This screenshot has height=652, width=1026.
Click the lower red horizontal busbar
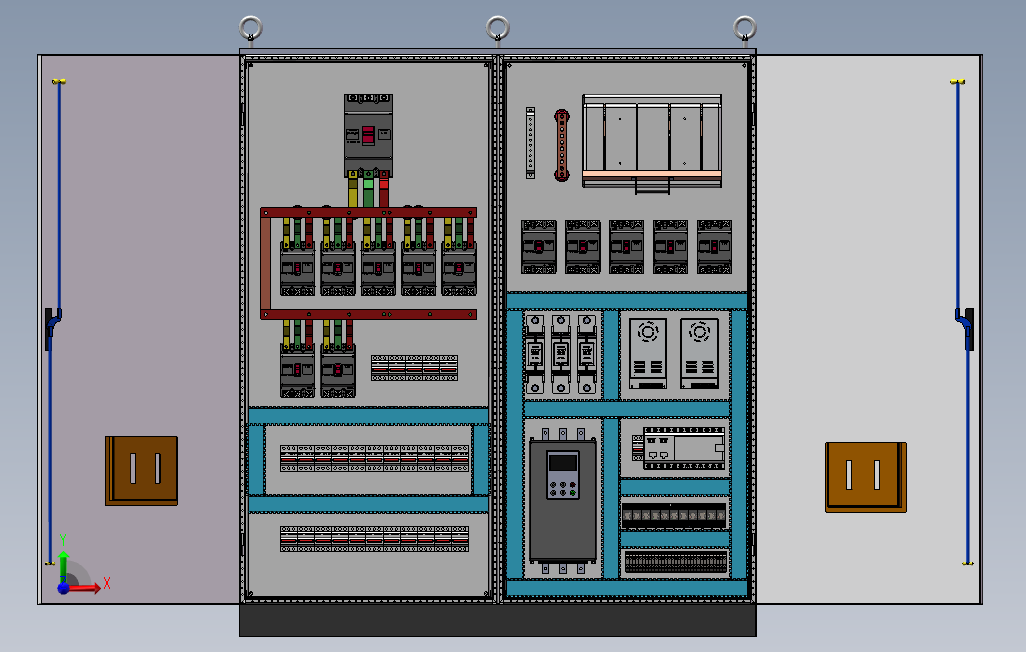(368, 315)
